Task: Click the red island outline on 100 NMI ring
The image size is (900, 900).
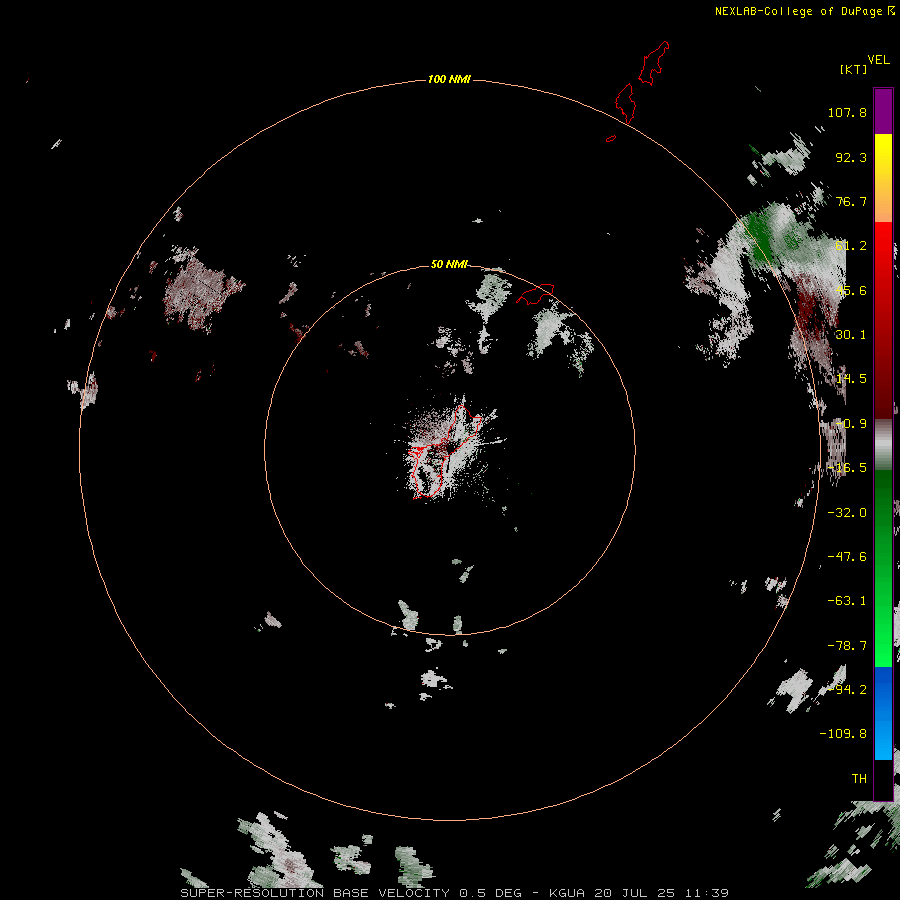Action: [x=625, y=103]
